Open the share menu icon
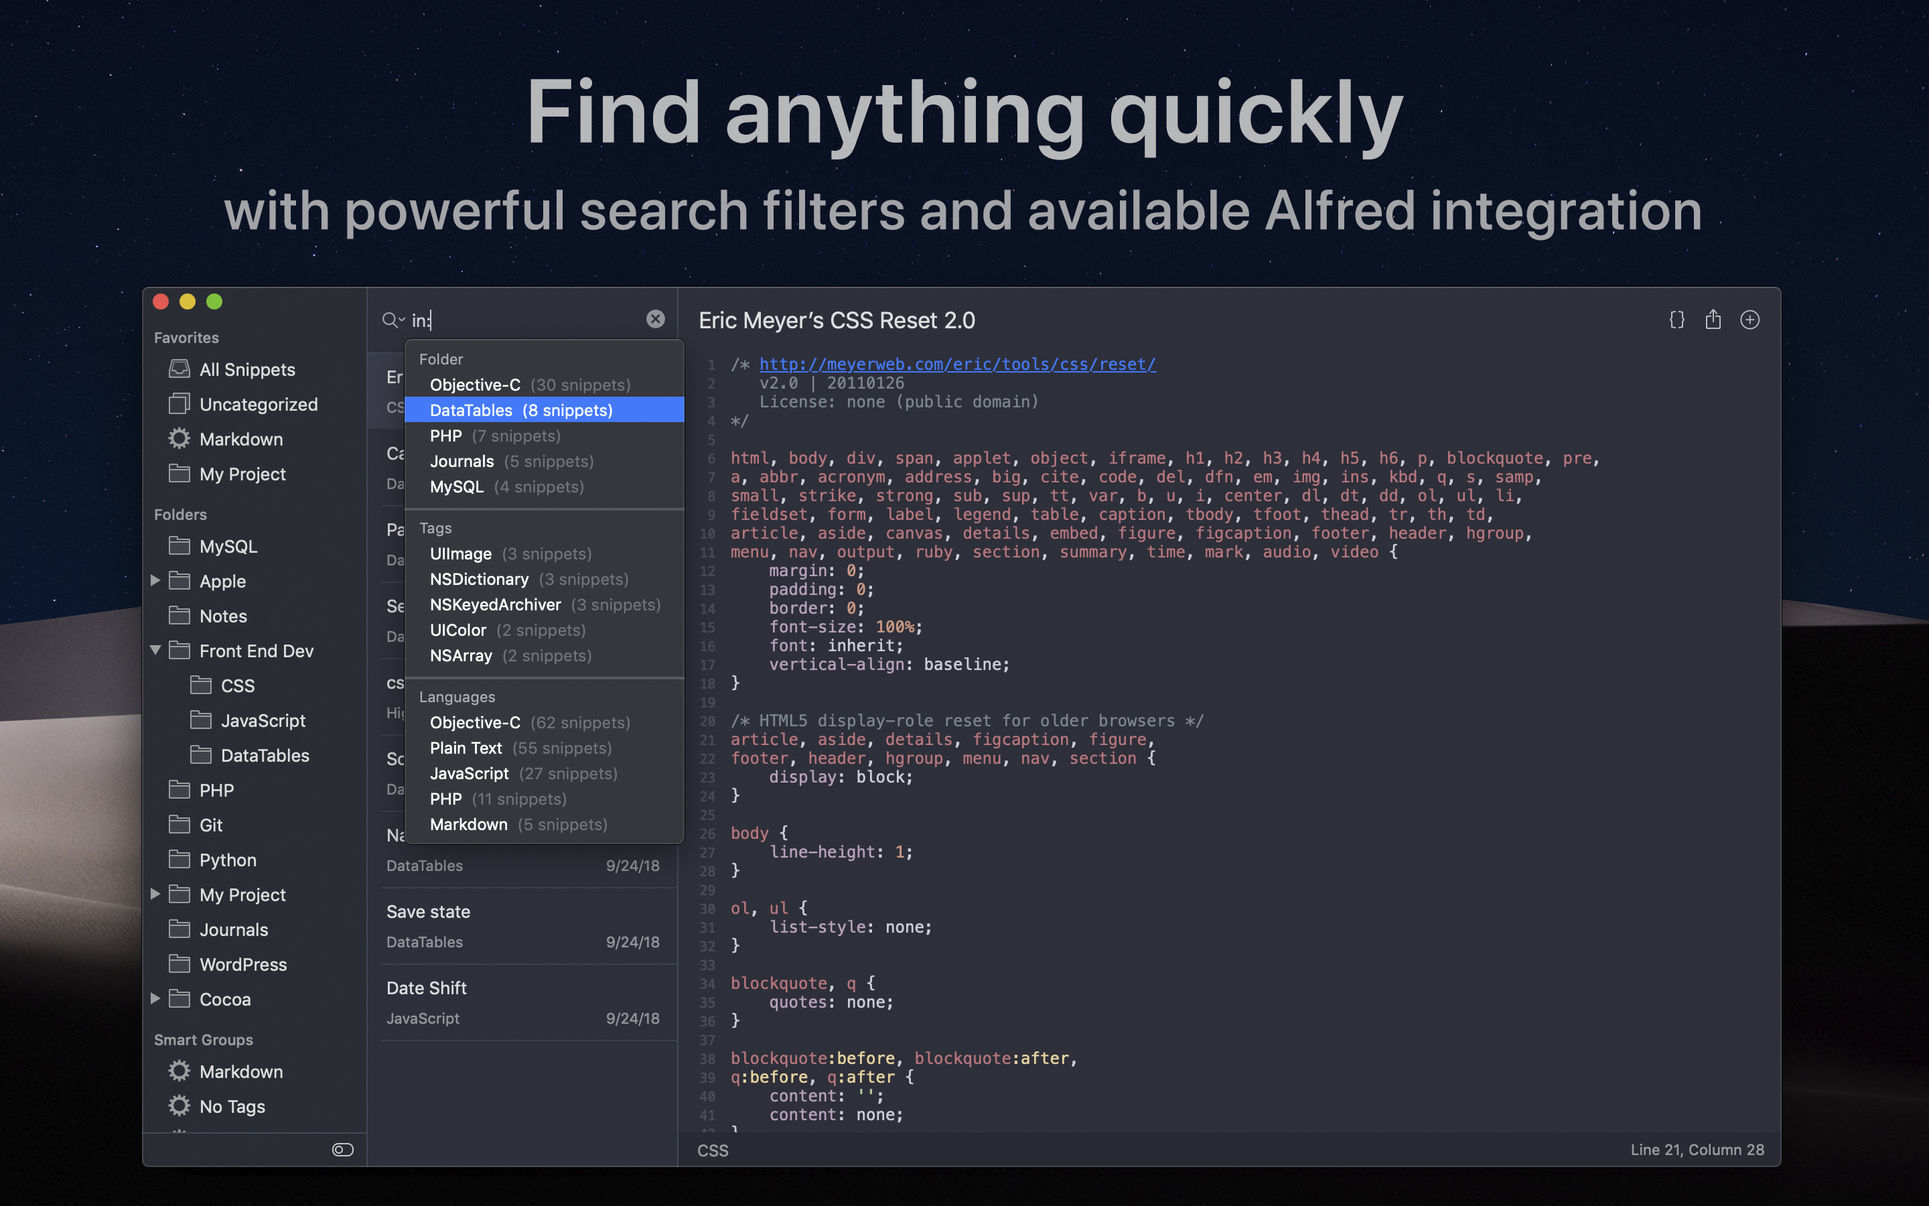The width and height of the screenshot is (1929, 1206). (x=1713, y=320)
